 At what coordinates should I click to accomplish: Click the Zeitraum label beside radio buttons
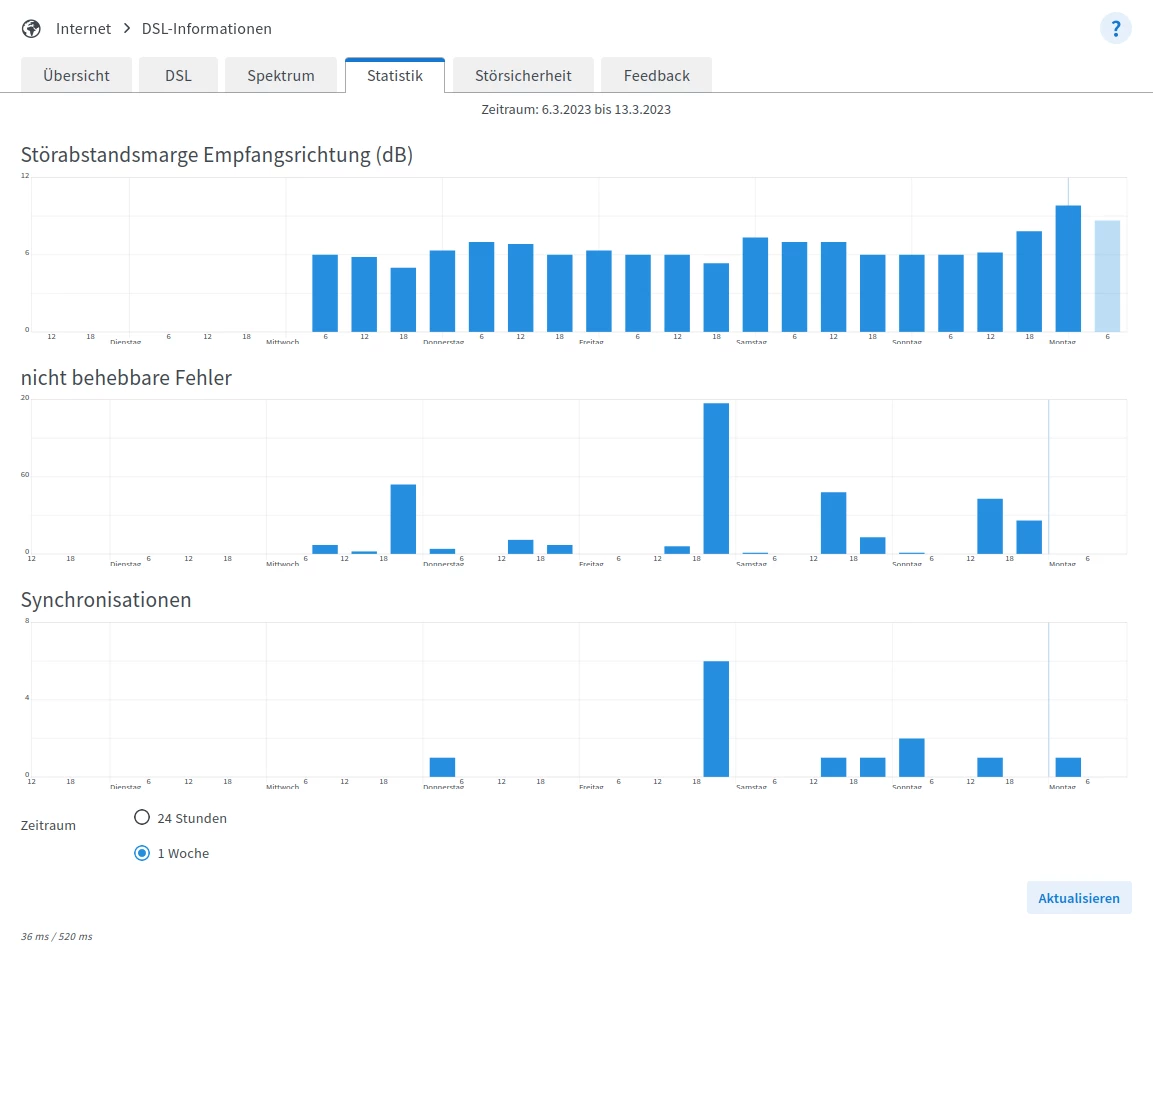pos(49,825)
